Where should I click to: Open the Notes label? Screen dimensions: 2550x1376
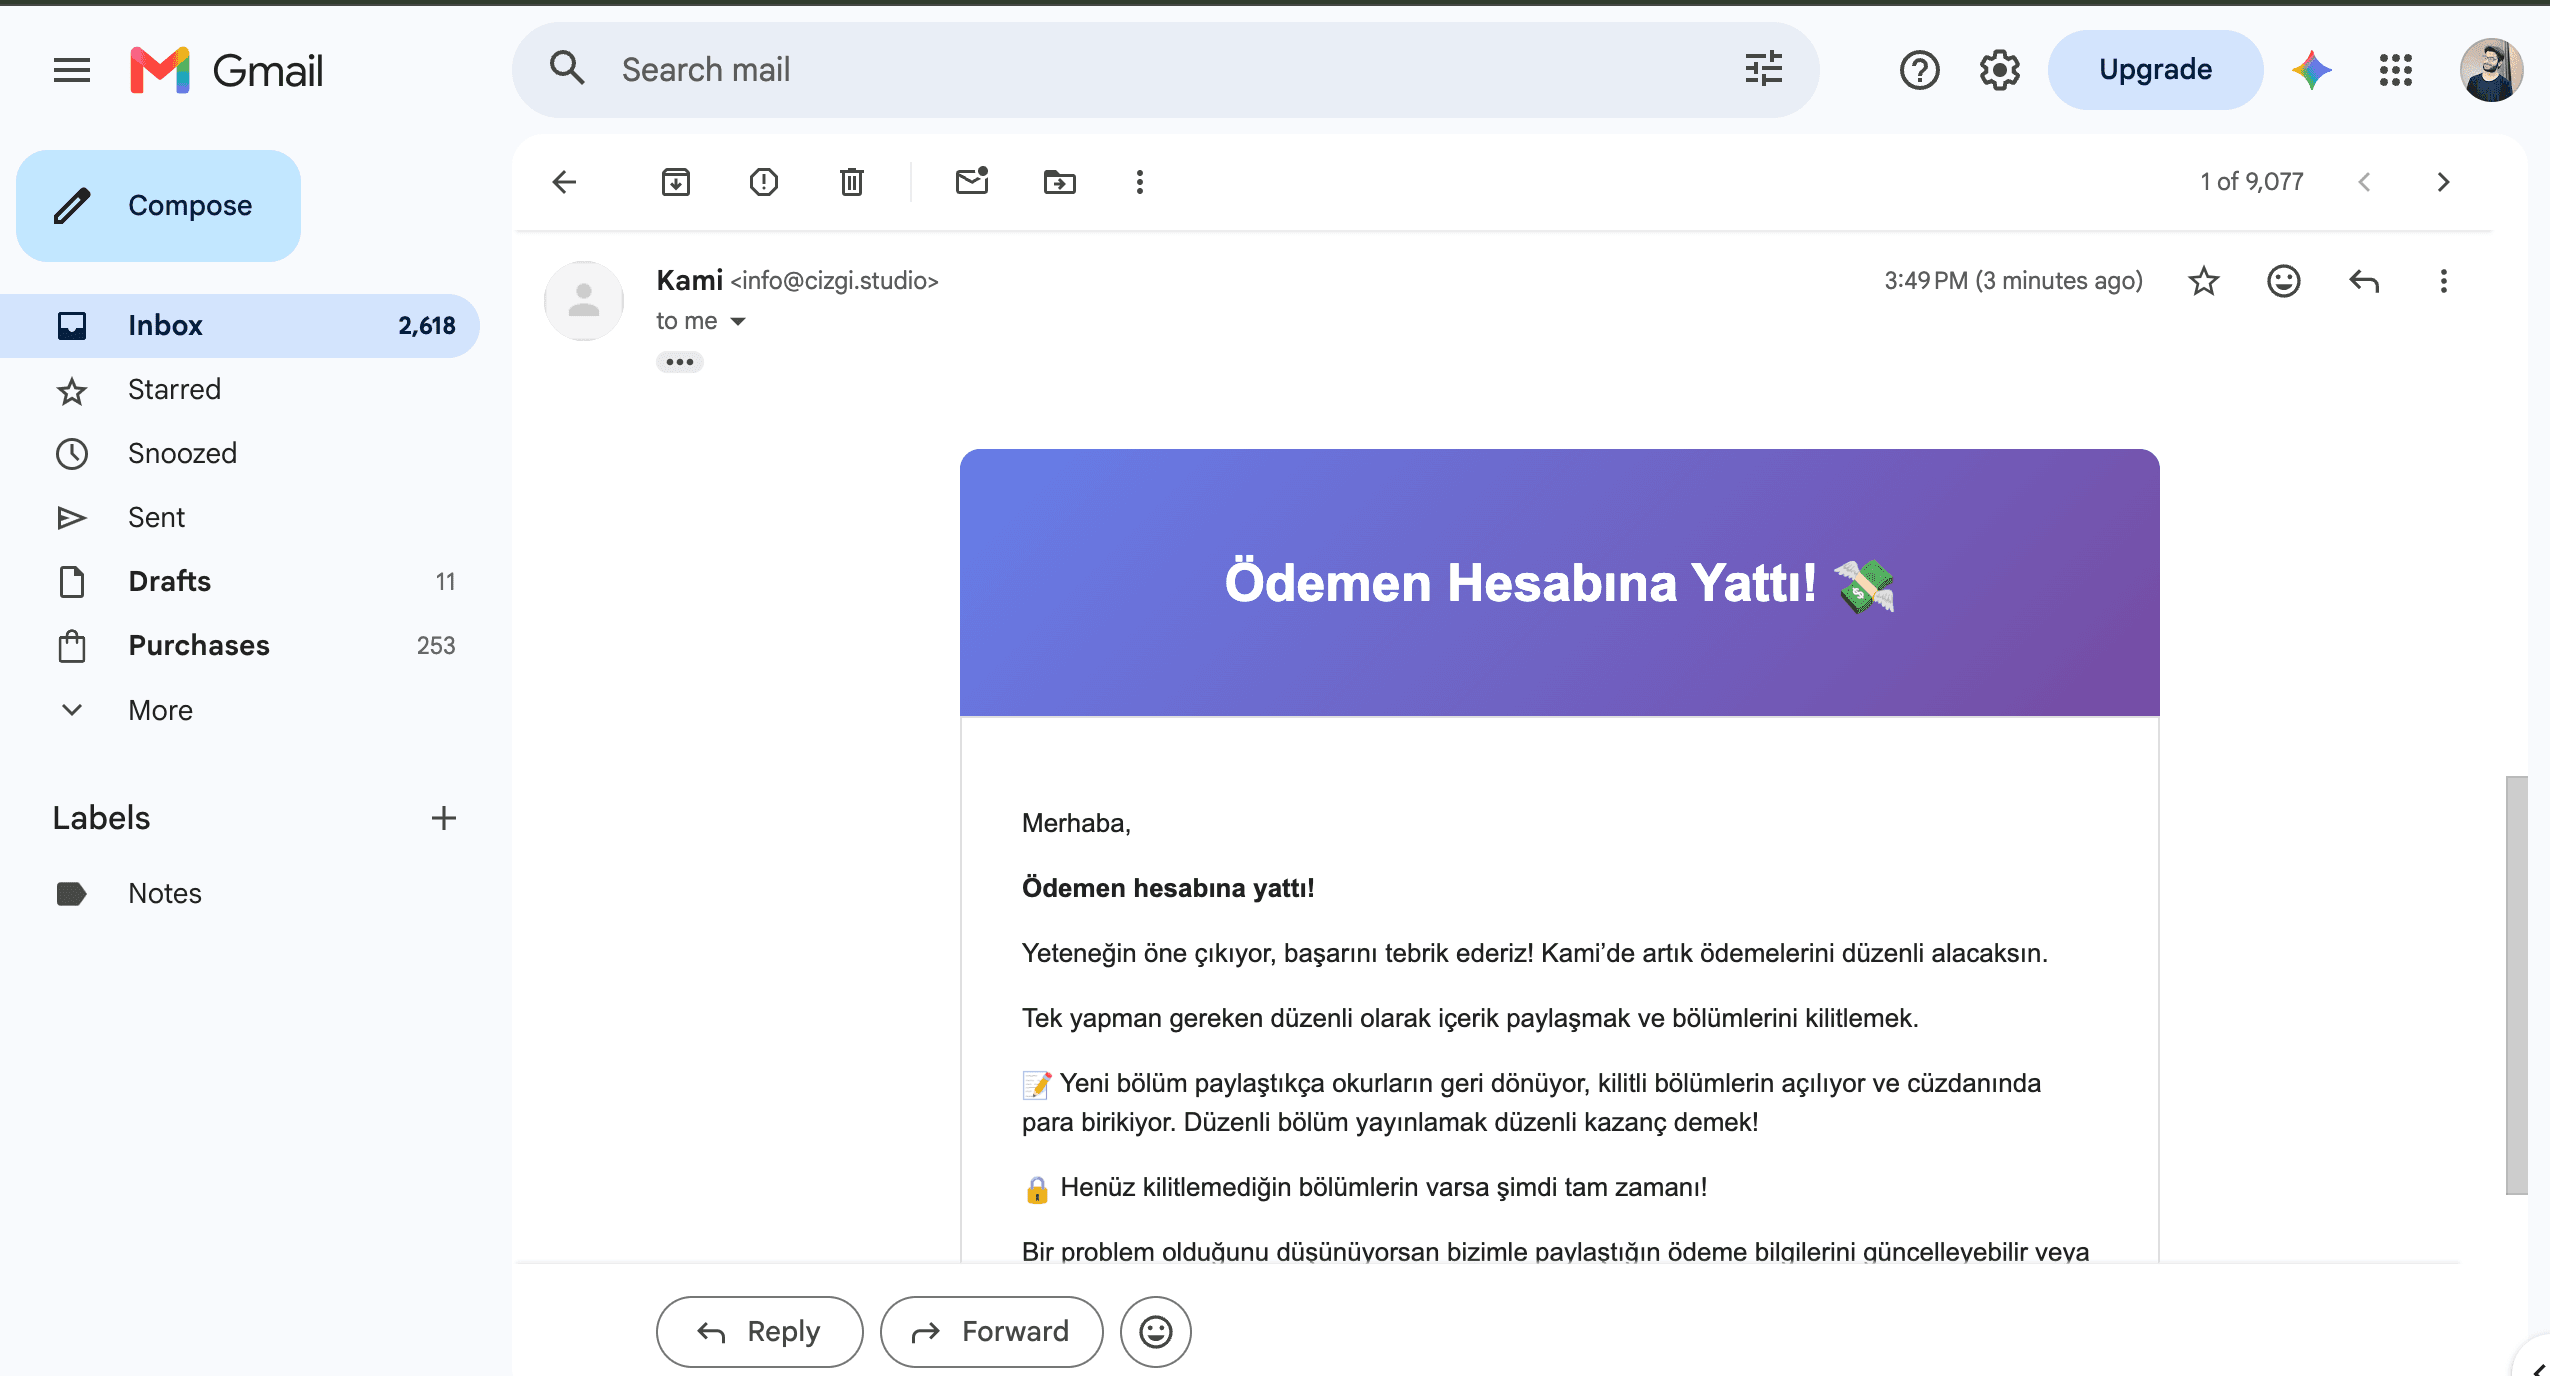240,894
